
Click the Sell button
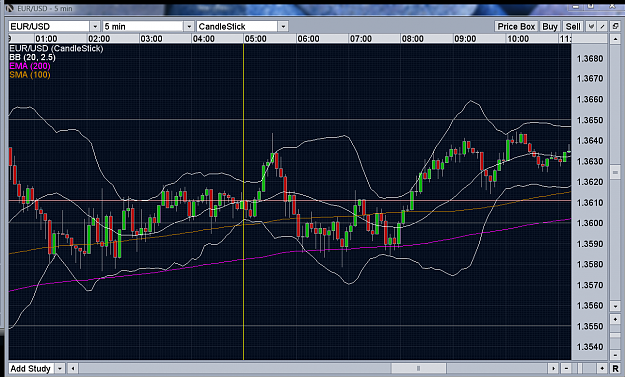(573, 27)
